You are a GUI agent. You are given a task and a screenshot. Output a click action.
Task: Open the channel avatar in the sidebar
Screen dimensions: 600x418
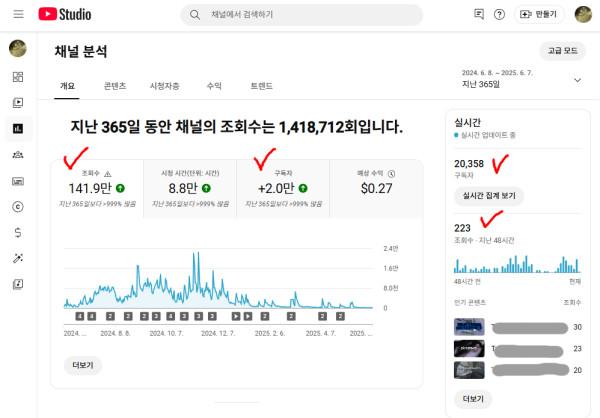click(x=18, y=48)
